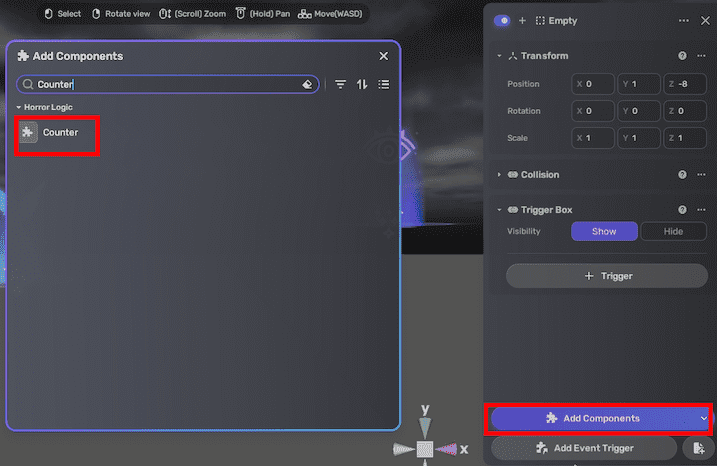Open the filter icon in Add Components
Viewport: 717px width, 466px height.
click(340, 85)
